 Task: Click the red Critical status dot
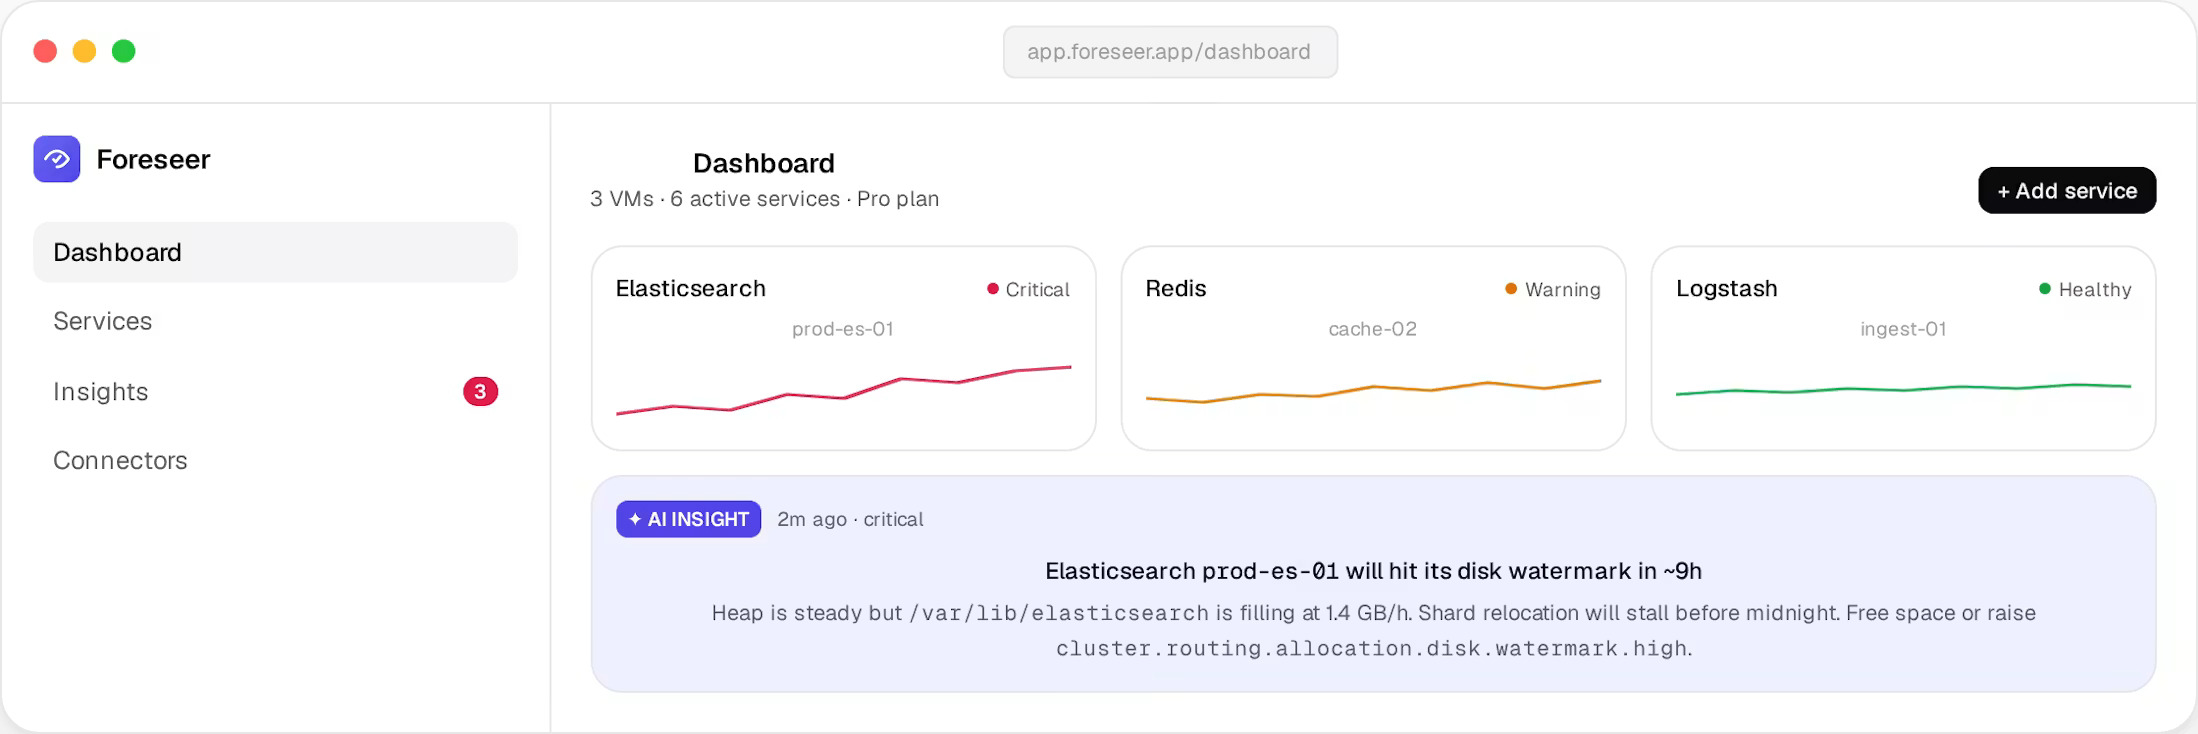click(993, 289)
